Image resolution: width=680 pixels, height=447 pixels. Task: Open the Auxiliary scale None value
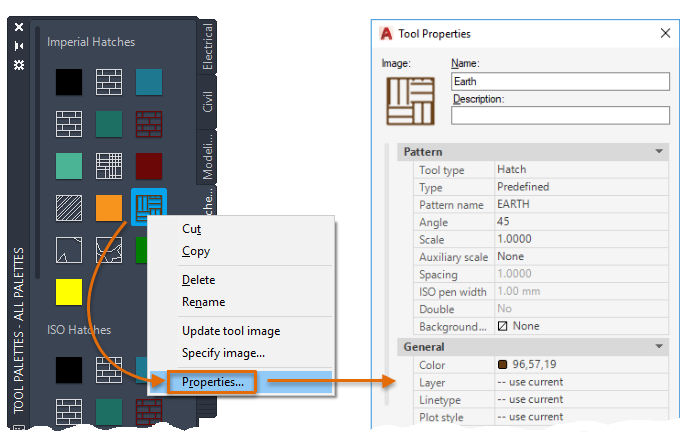tap(581, 256)
